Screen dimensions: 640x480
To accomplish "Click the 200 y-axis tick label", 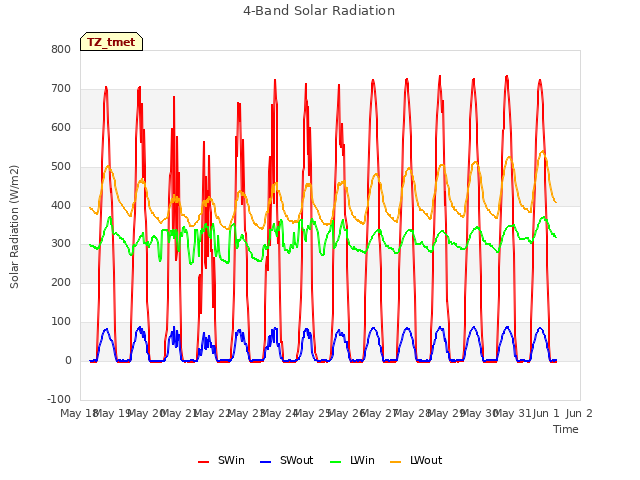I will coord(61,282).
